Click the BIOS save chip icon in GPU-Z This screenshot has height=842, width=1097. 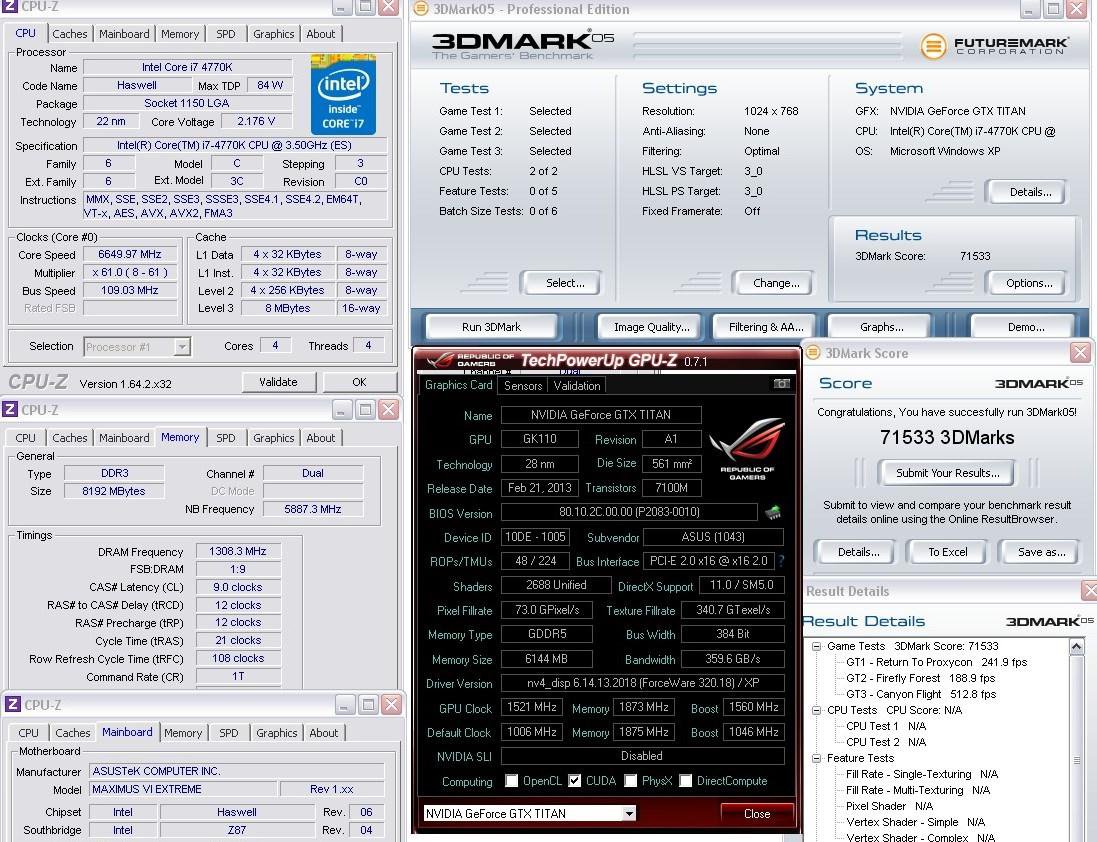[772, 513]
